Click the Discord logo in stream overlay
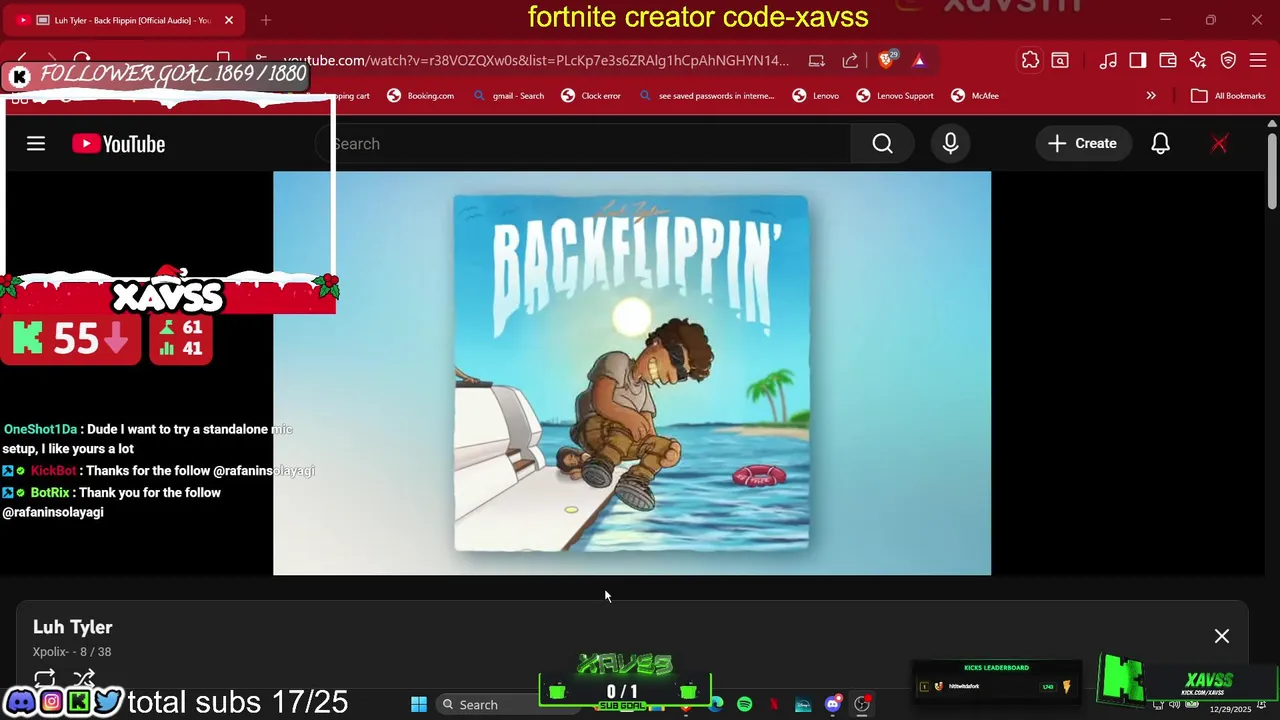 20,702
